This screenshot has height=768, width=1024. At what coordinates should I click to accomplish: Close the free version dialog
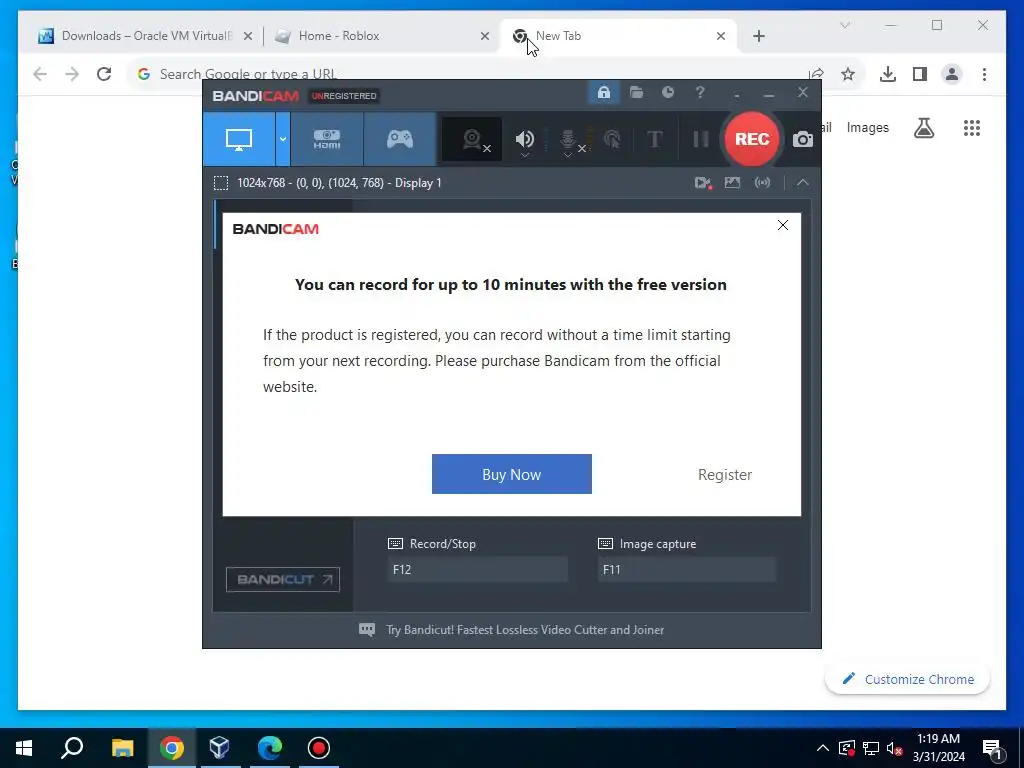tap(783, 225)
